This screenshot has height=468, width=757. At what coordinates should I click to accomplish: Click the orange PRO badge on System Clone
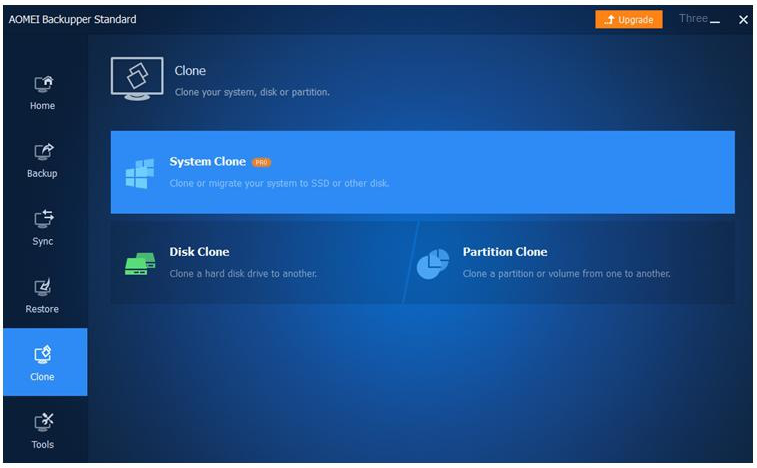coord(261,162)
